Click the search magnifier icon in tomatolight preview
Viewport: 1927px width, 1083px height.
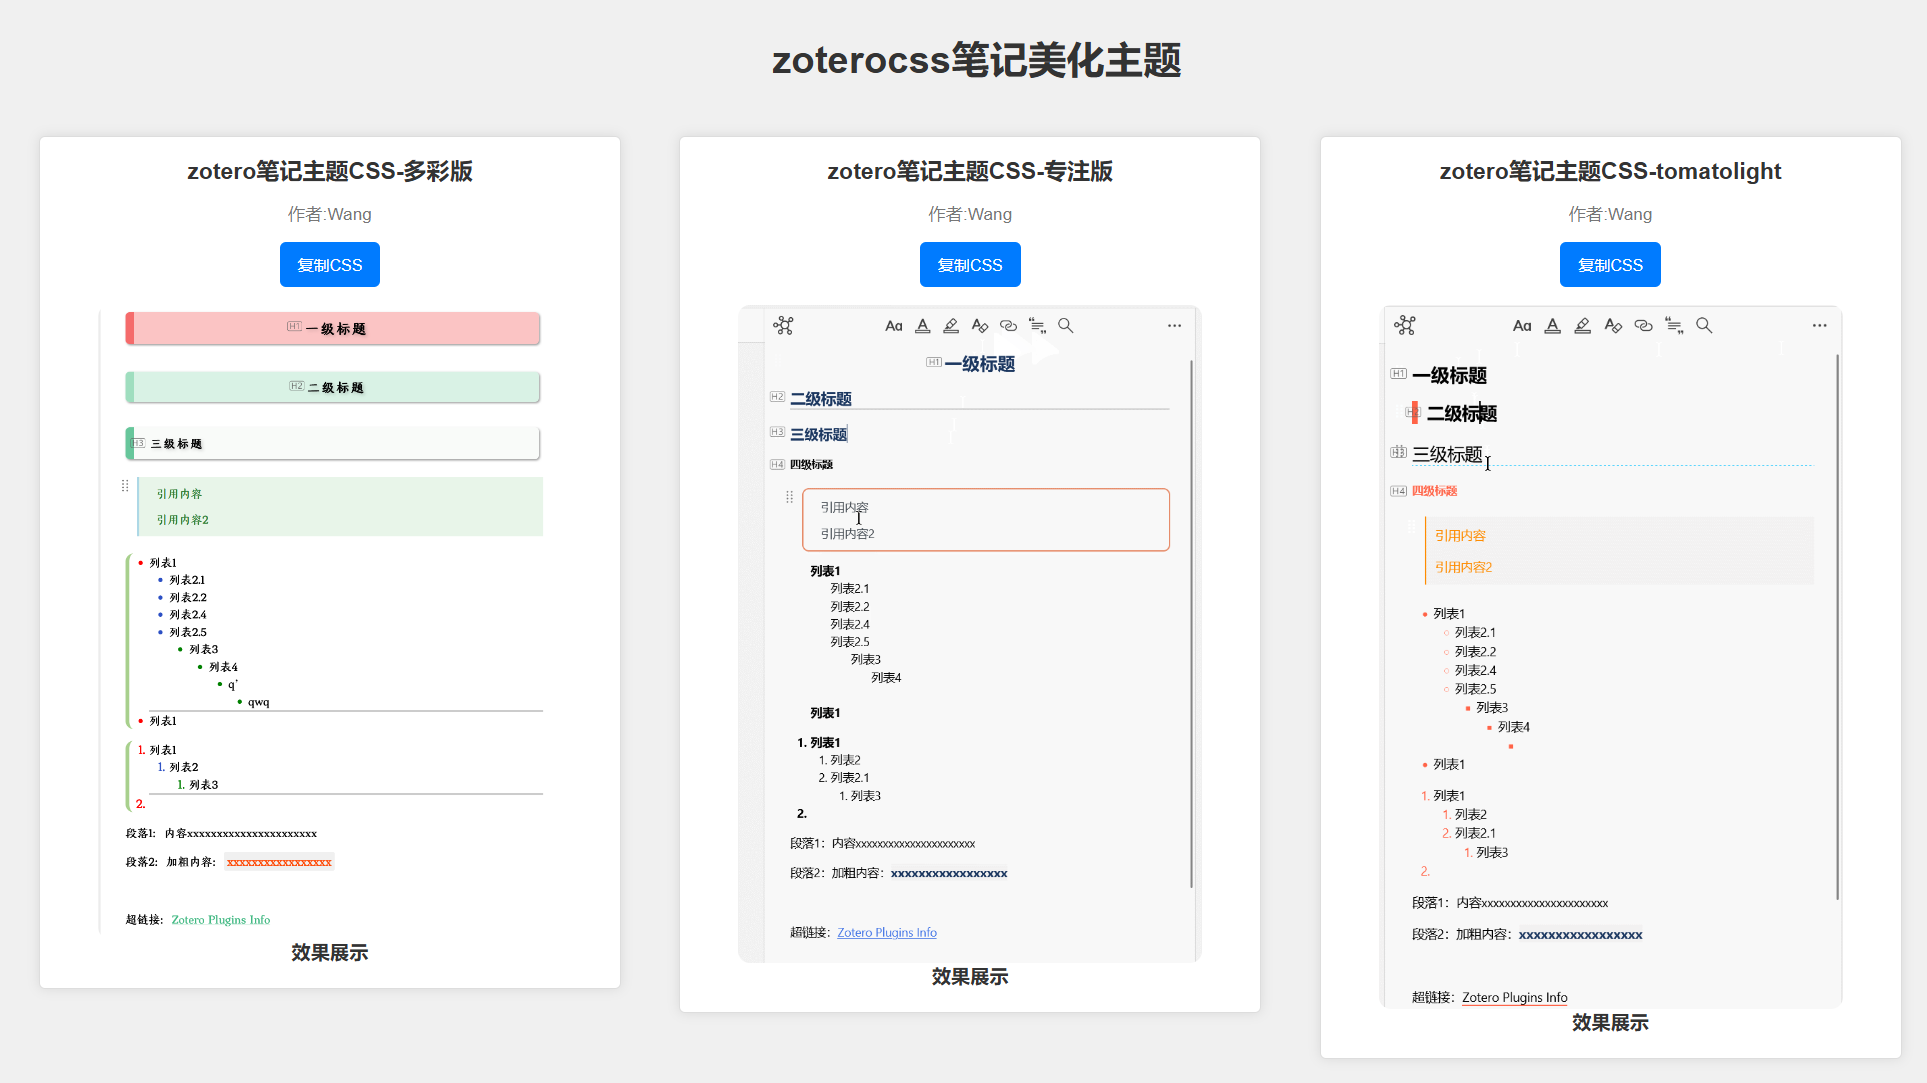[x=1704, y=326]
